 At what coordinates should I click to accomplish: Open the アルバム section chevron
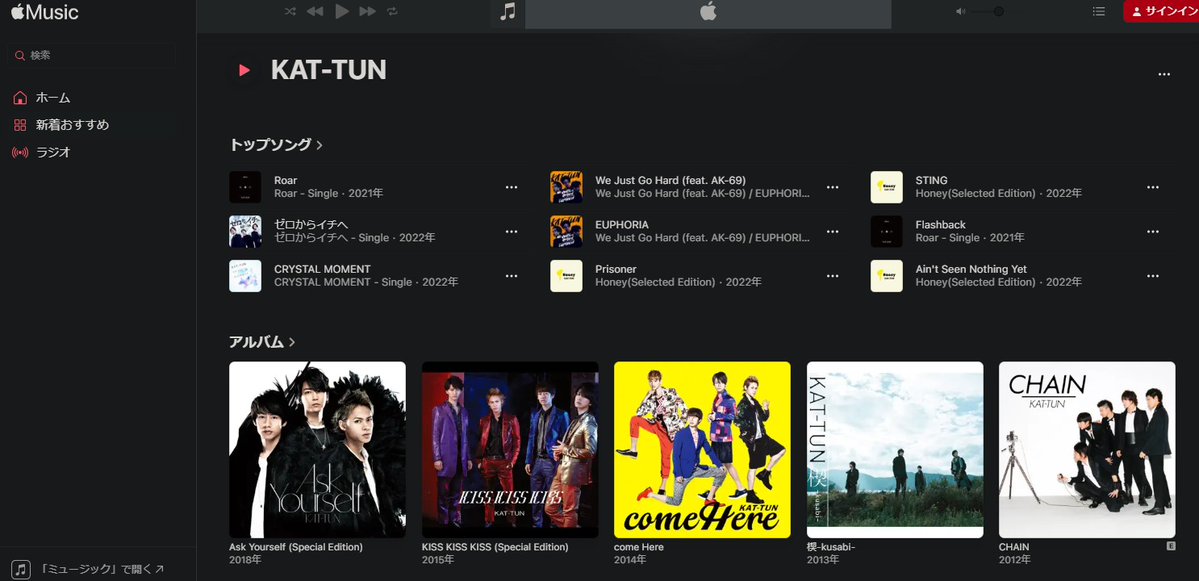click(290, 342)
